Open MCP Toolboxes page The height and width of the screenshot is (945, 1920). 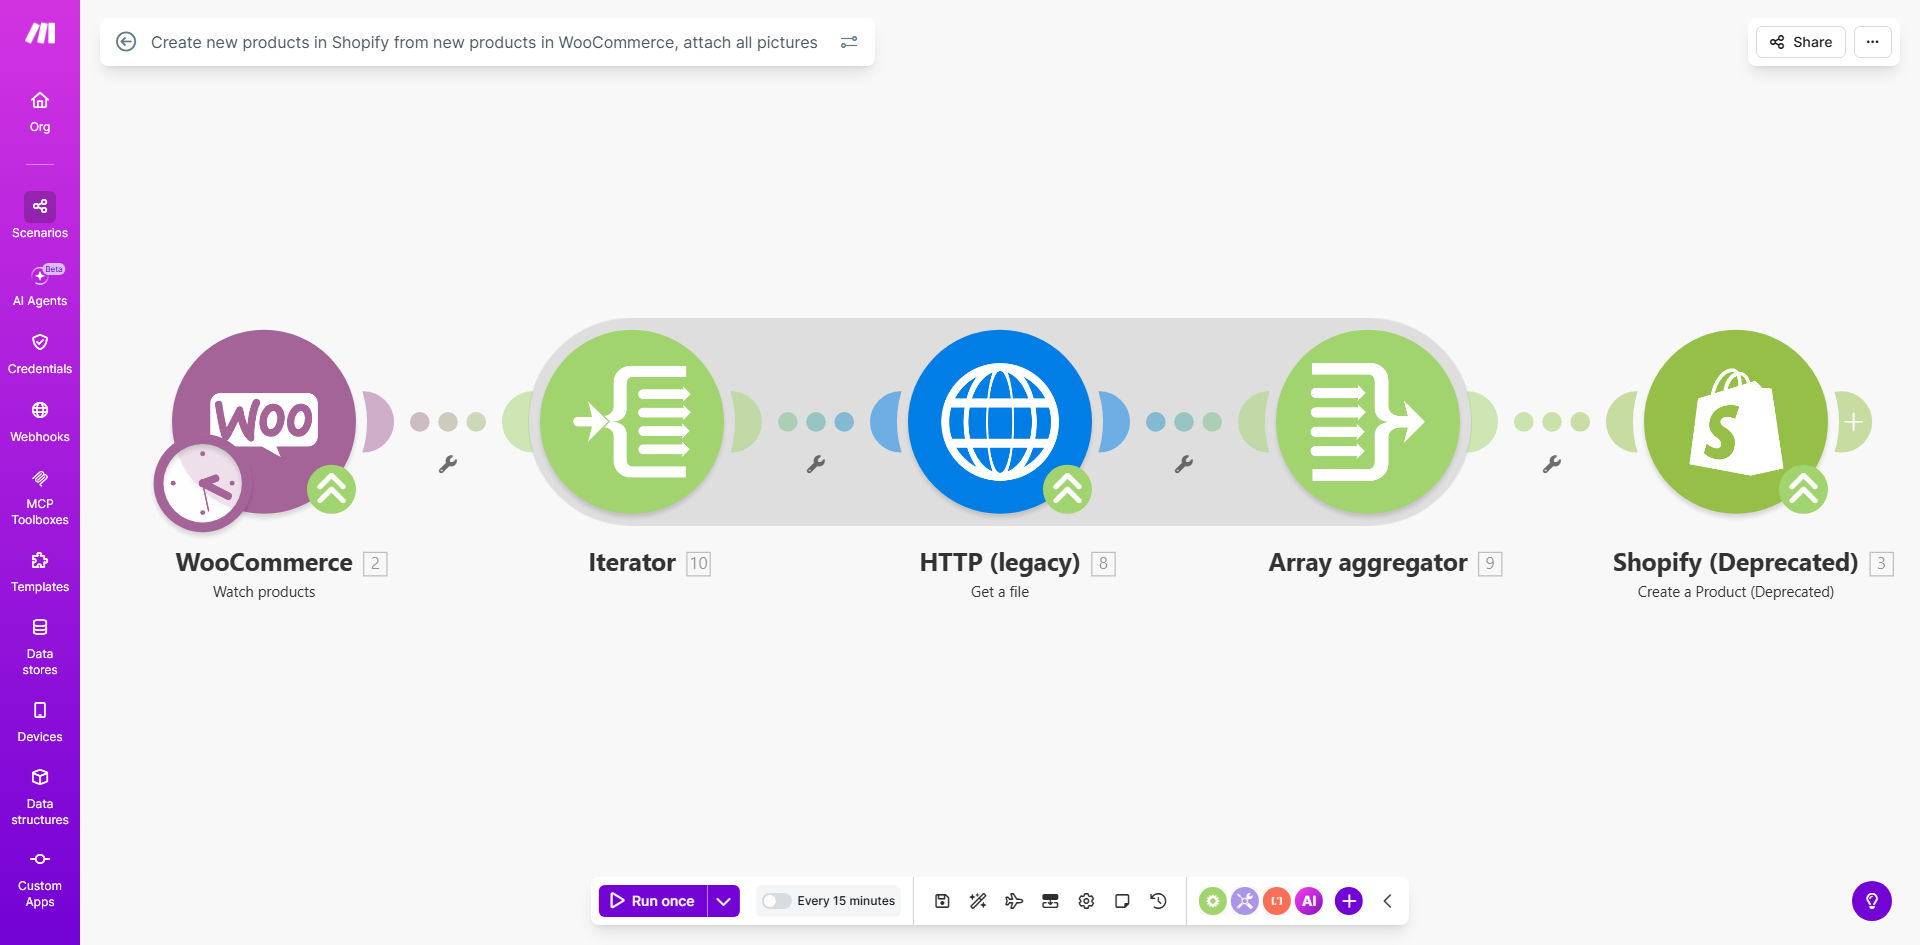[x=40, y=497]
